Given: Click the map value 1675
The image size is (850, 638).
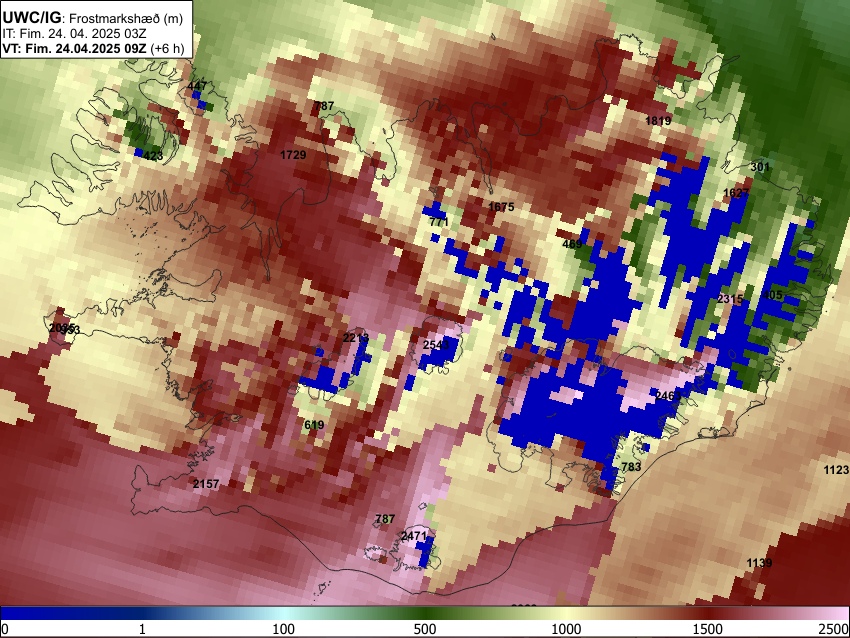Looking at the screenshot, I should (x=501, y=207).
